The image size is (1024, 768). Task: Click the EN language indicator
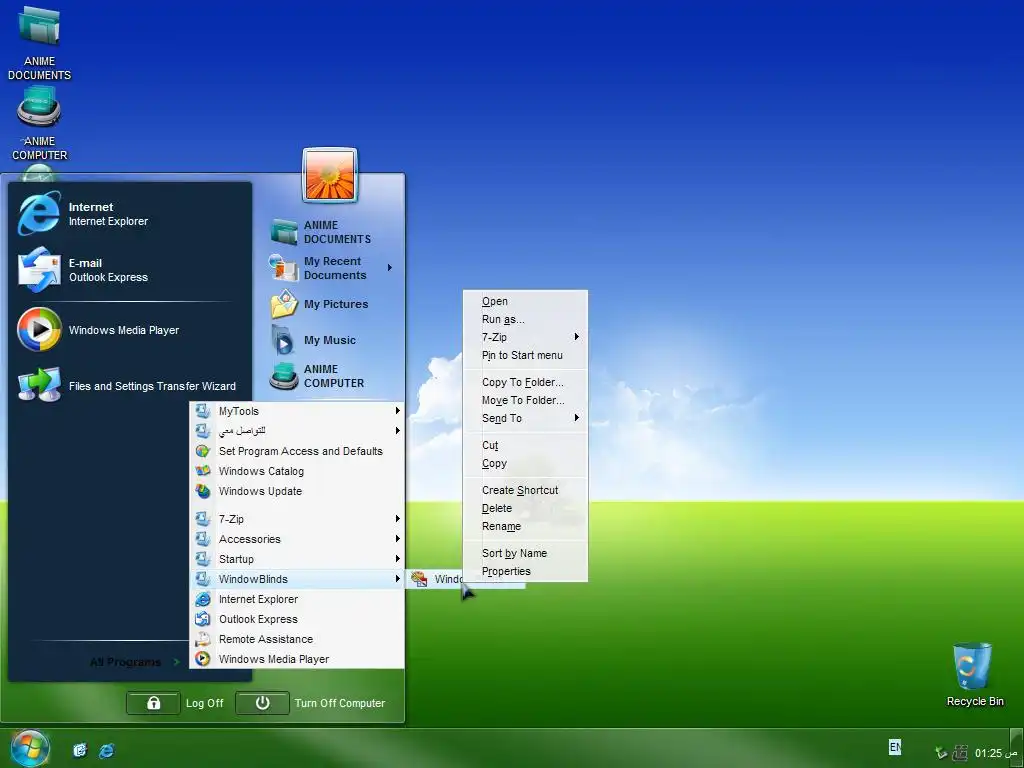895,746
